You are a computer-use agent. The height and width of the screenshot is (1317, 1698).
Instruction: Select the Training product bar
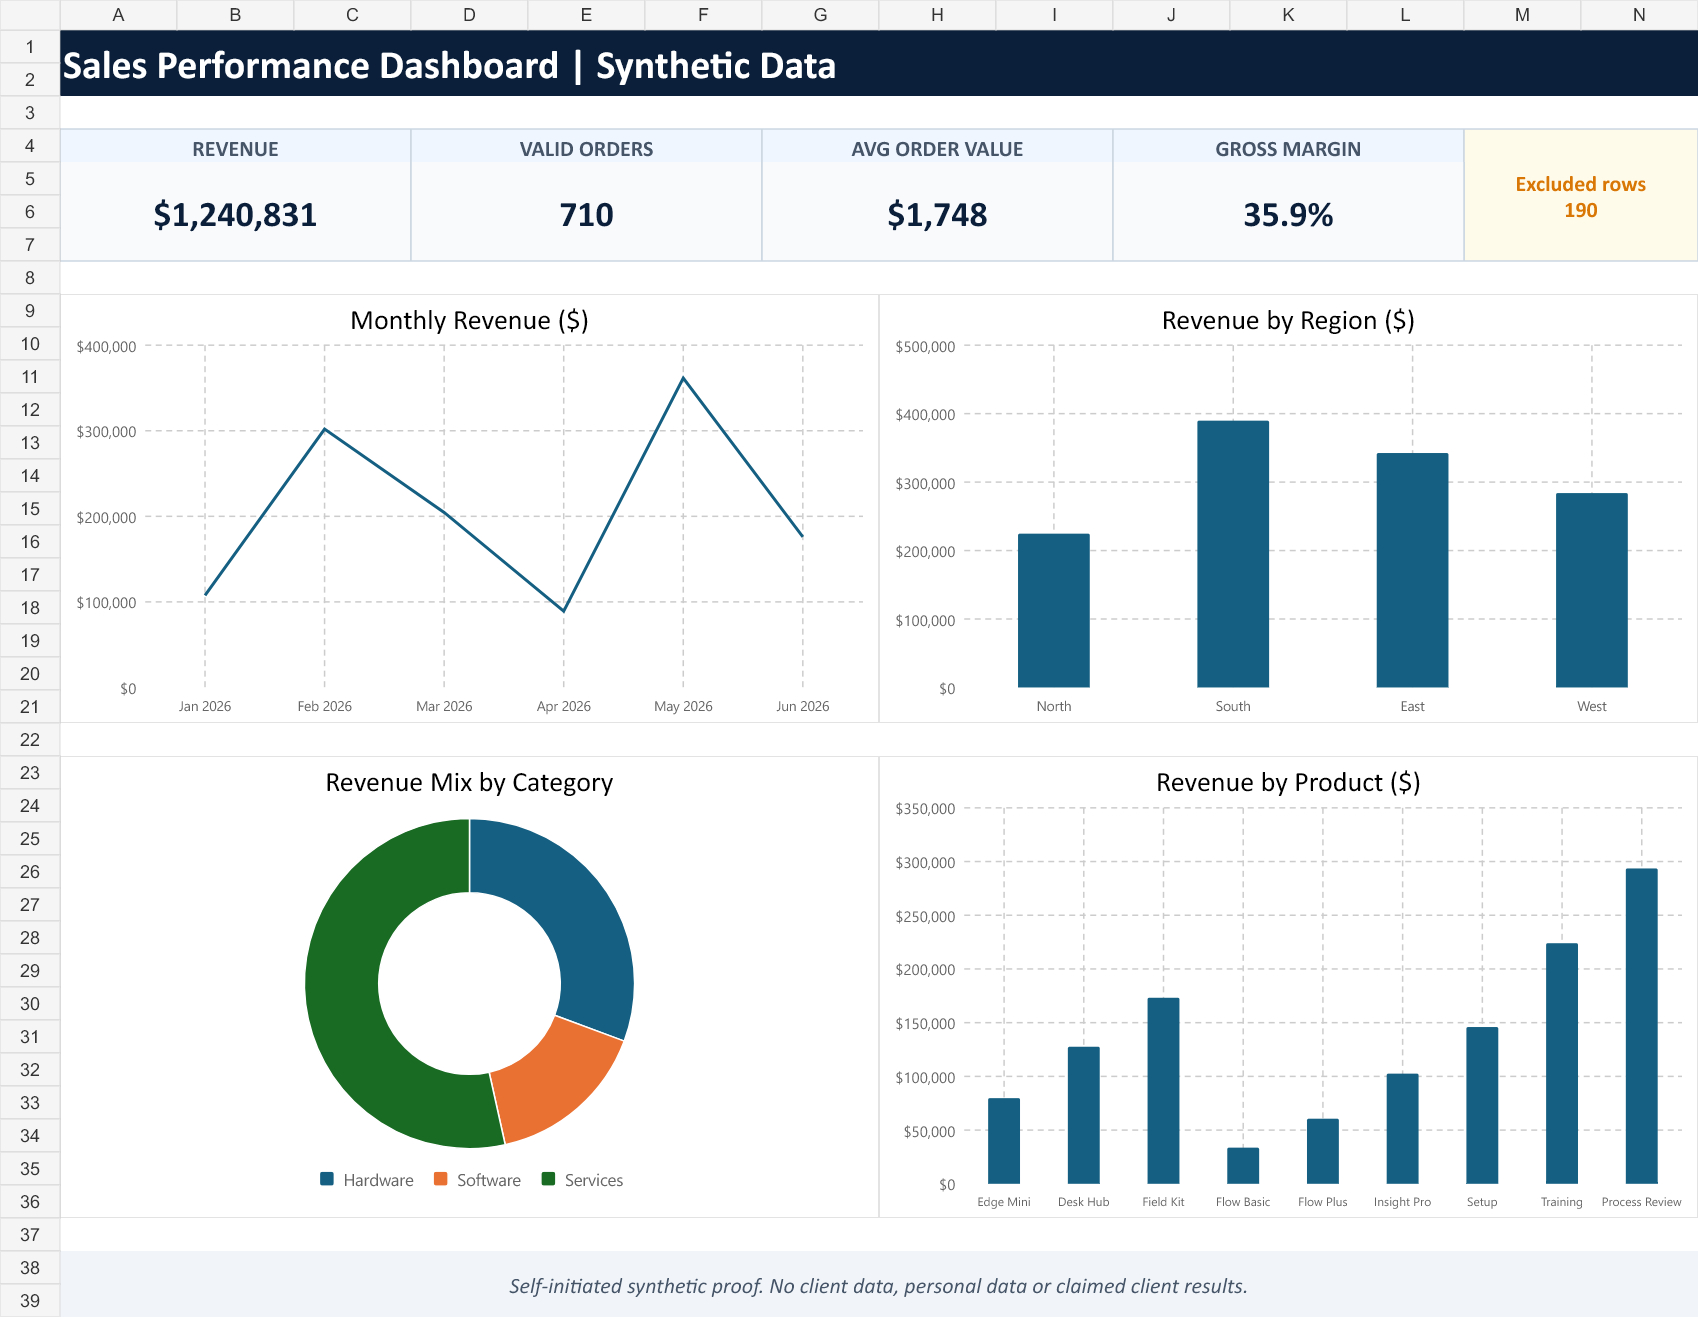coord(1562,1064)
